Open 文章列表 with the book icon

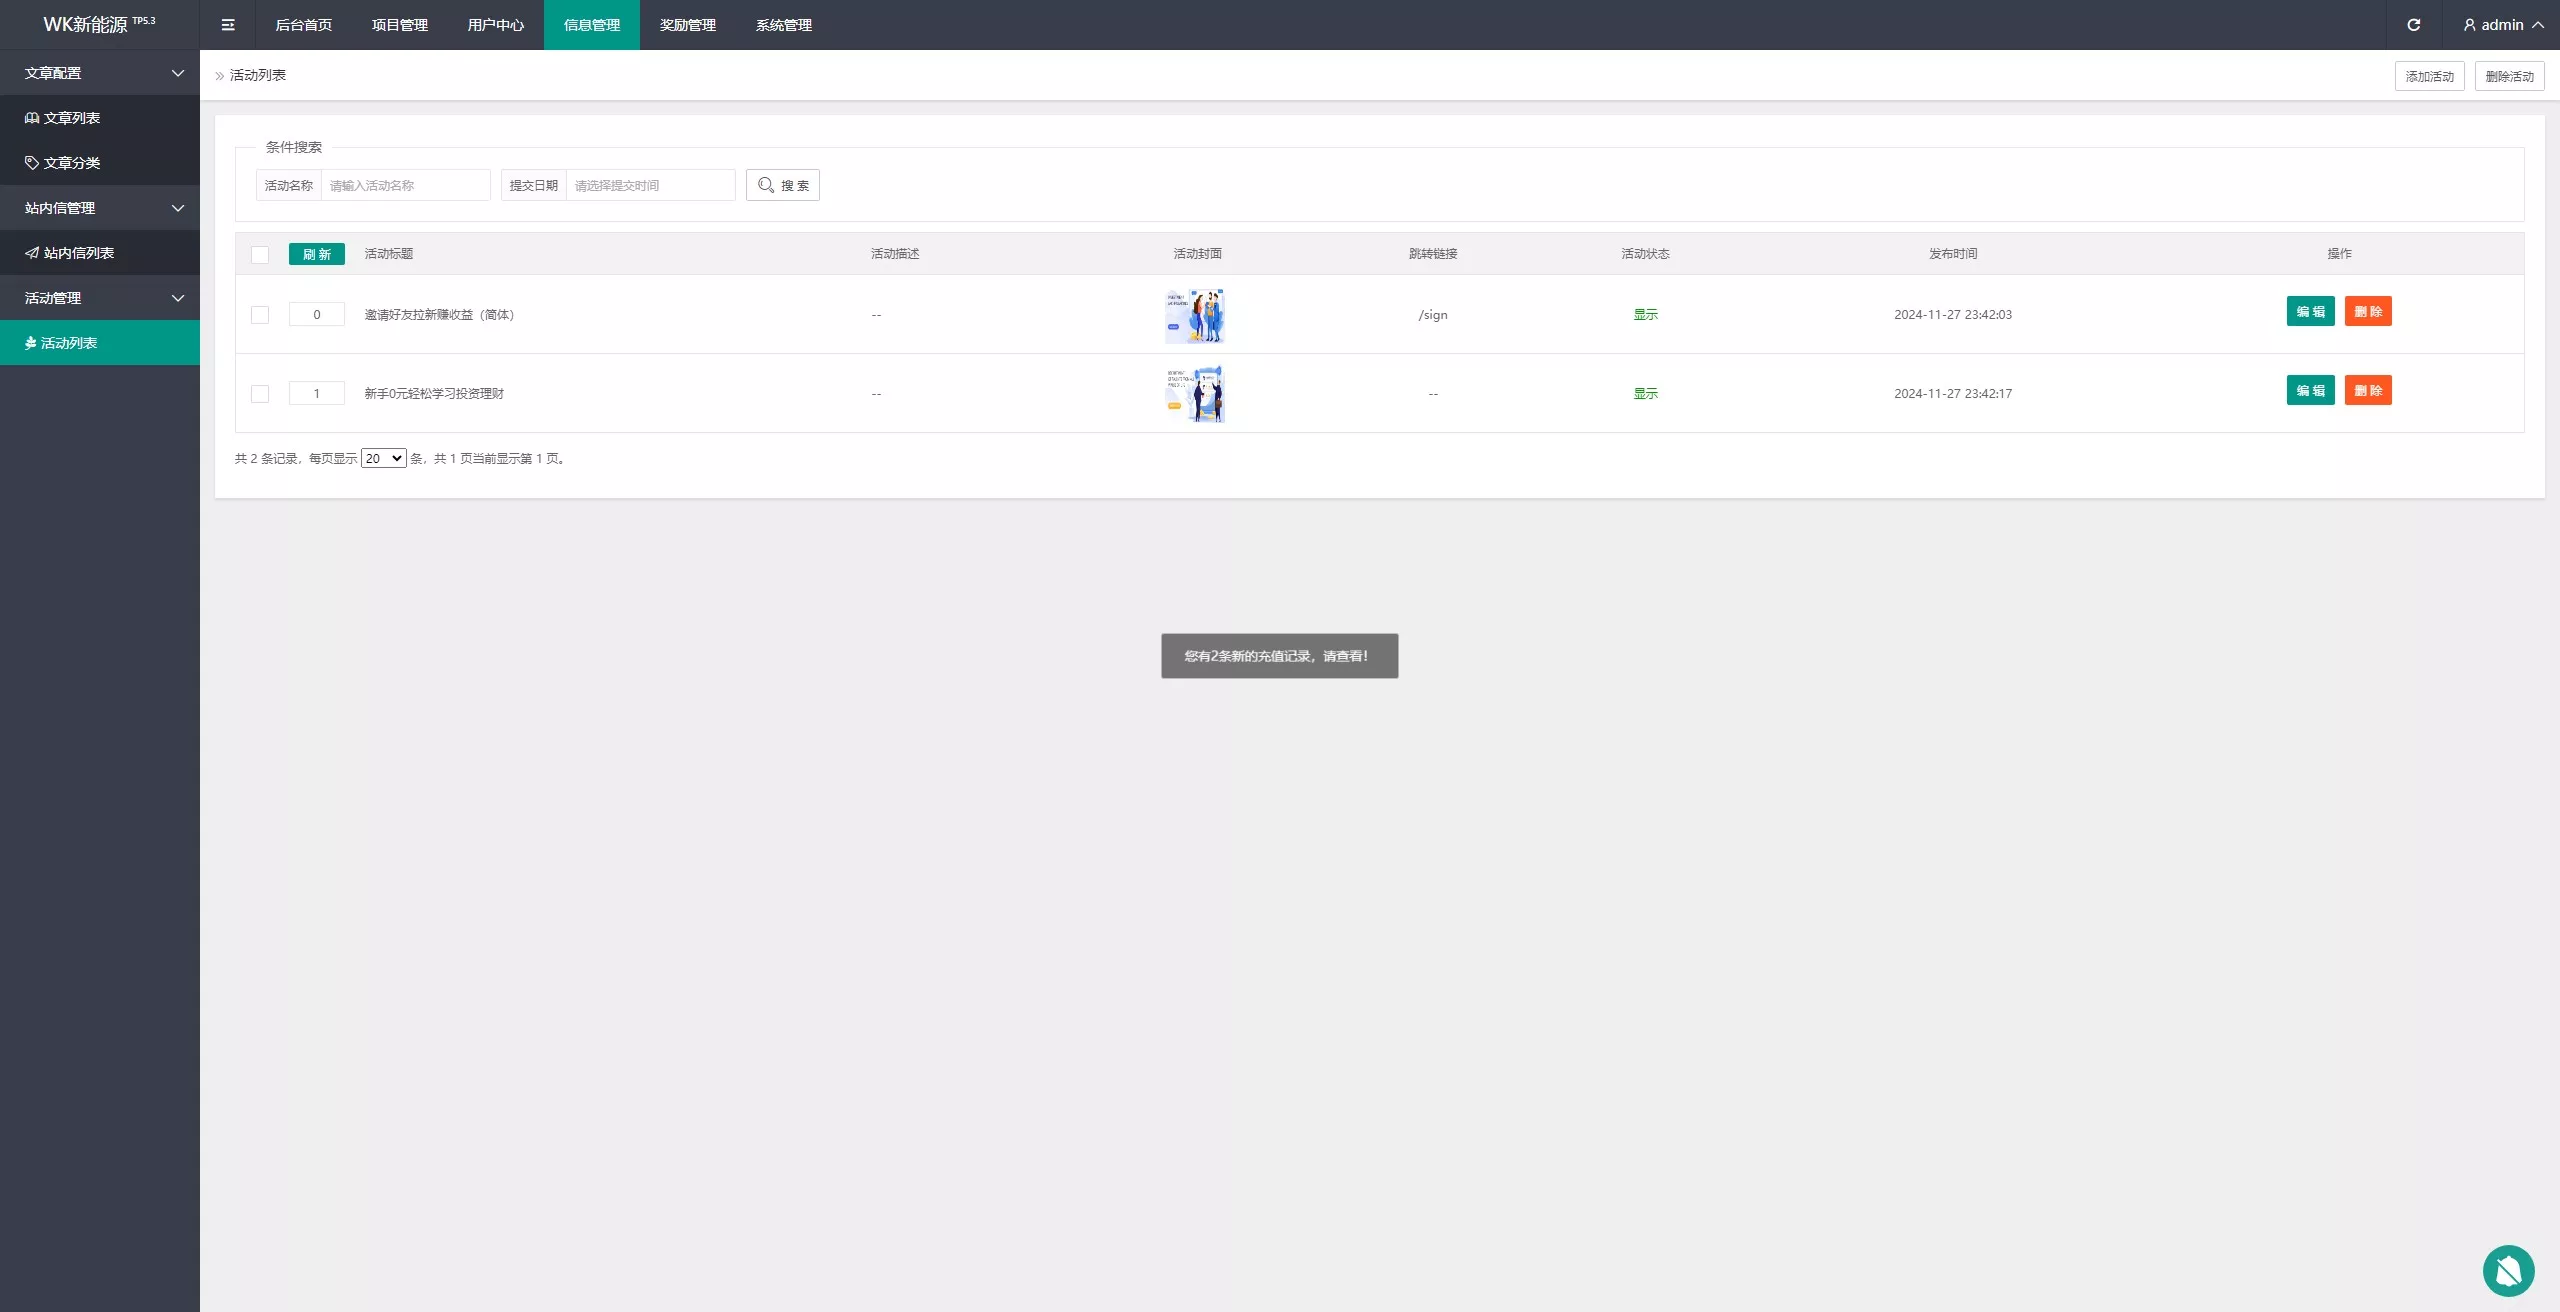(x=63, y=118)
